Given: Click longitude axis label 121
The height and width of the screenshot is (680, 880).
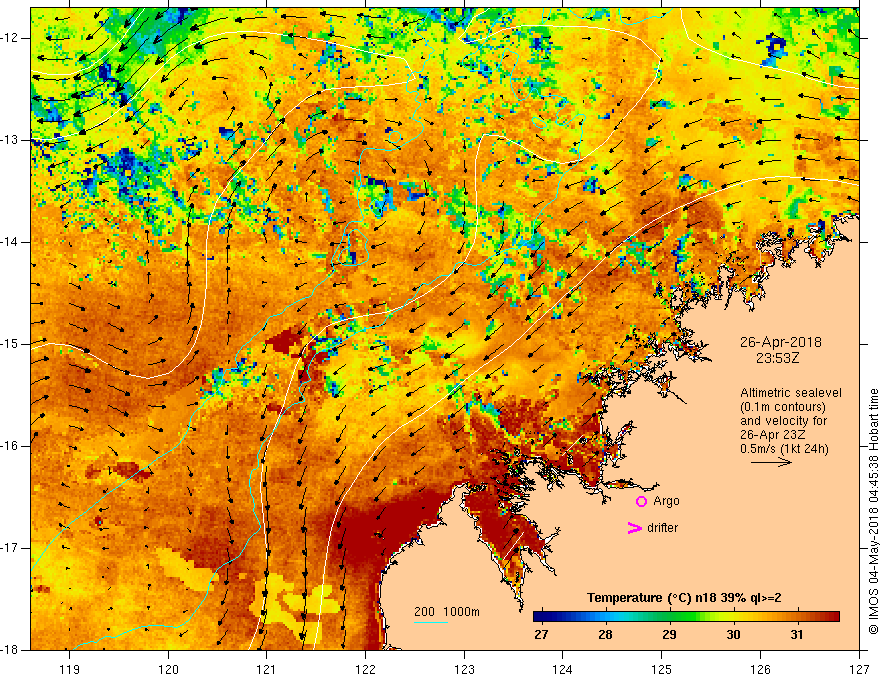Looking at the screenshot, I should click(x=267, y=669).
